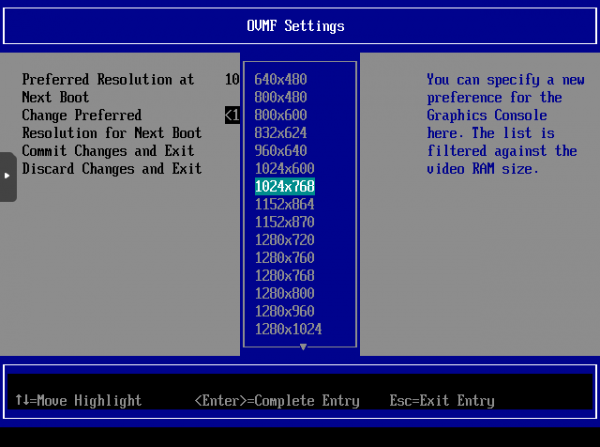
Task: Click Change Preferred Resolution for Next Boot
Action: (x=111, y=124)
